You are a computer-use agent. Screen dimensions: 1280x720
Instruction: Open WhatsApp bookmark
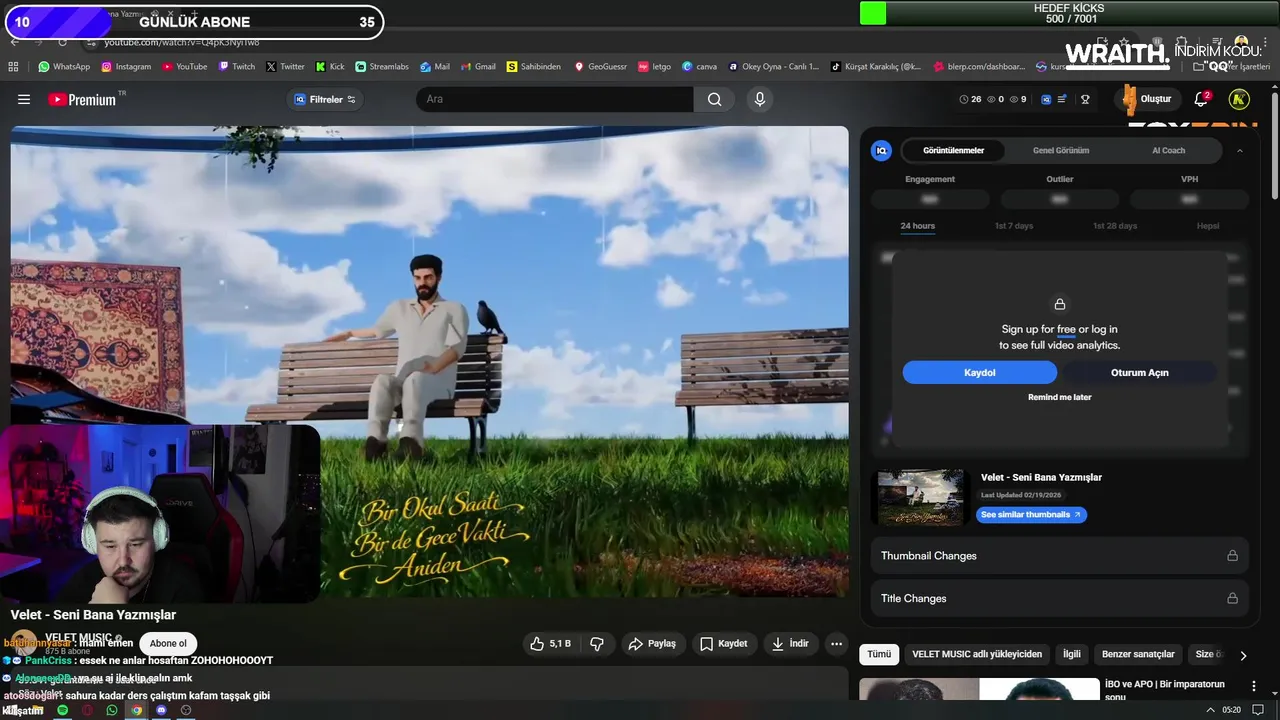[64, 66]
